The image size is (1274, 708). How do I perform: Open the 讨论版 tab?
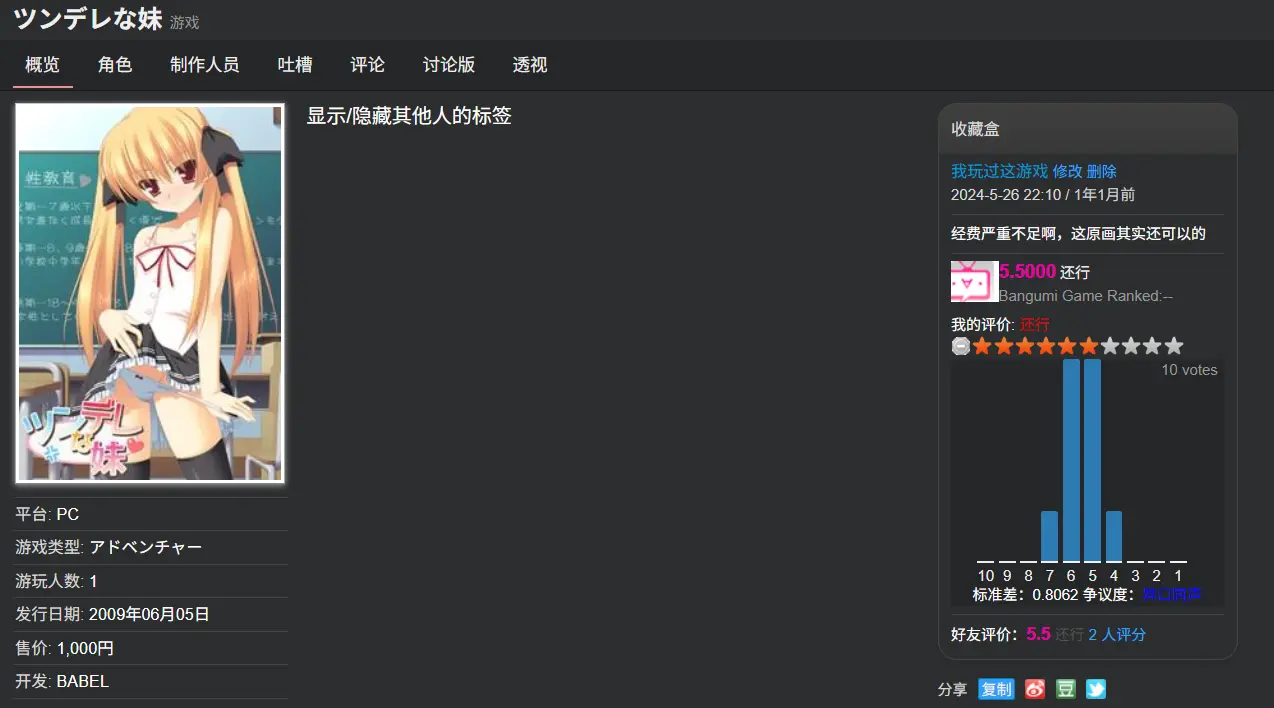[449, 65]
